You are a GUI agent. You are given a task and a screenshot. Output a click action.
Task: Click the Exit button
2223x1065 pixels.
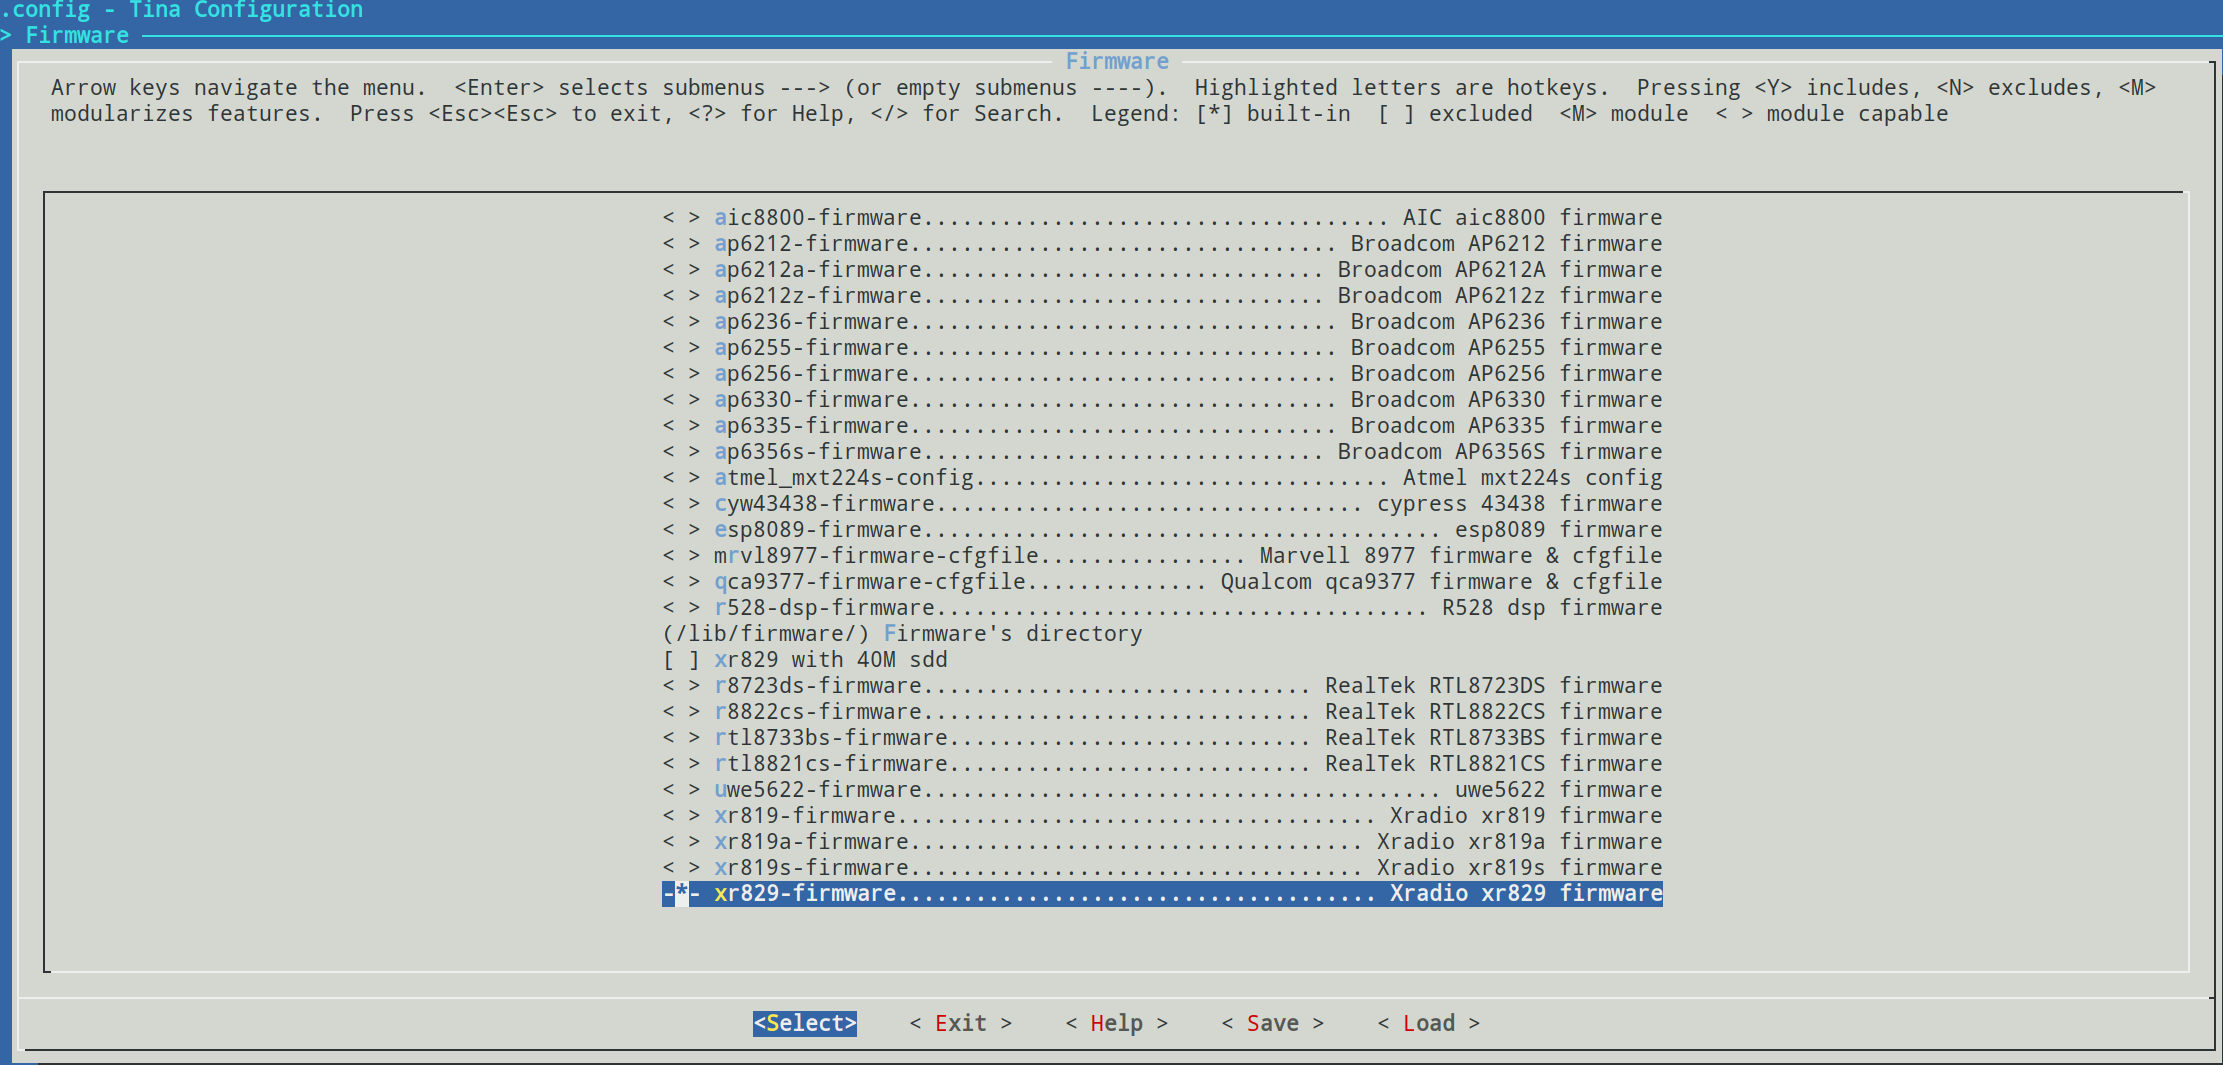point(961,1023)
